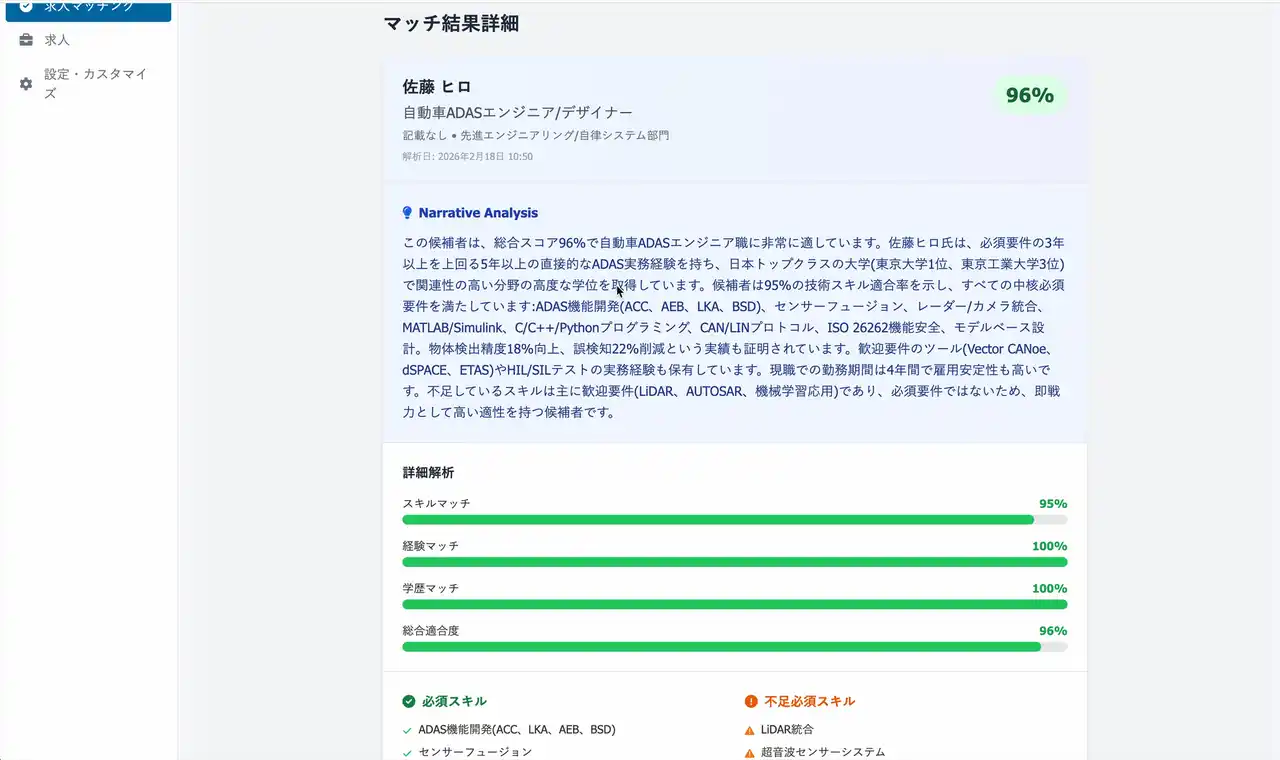Click the 96% match score badge
Image resolution: width=1280 pixels, height=760 pixels.
point(1029,96)
